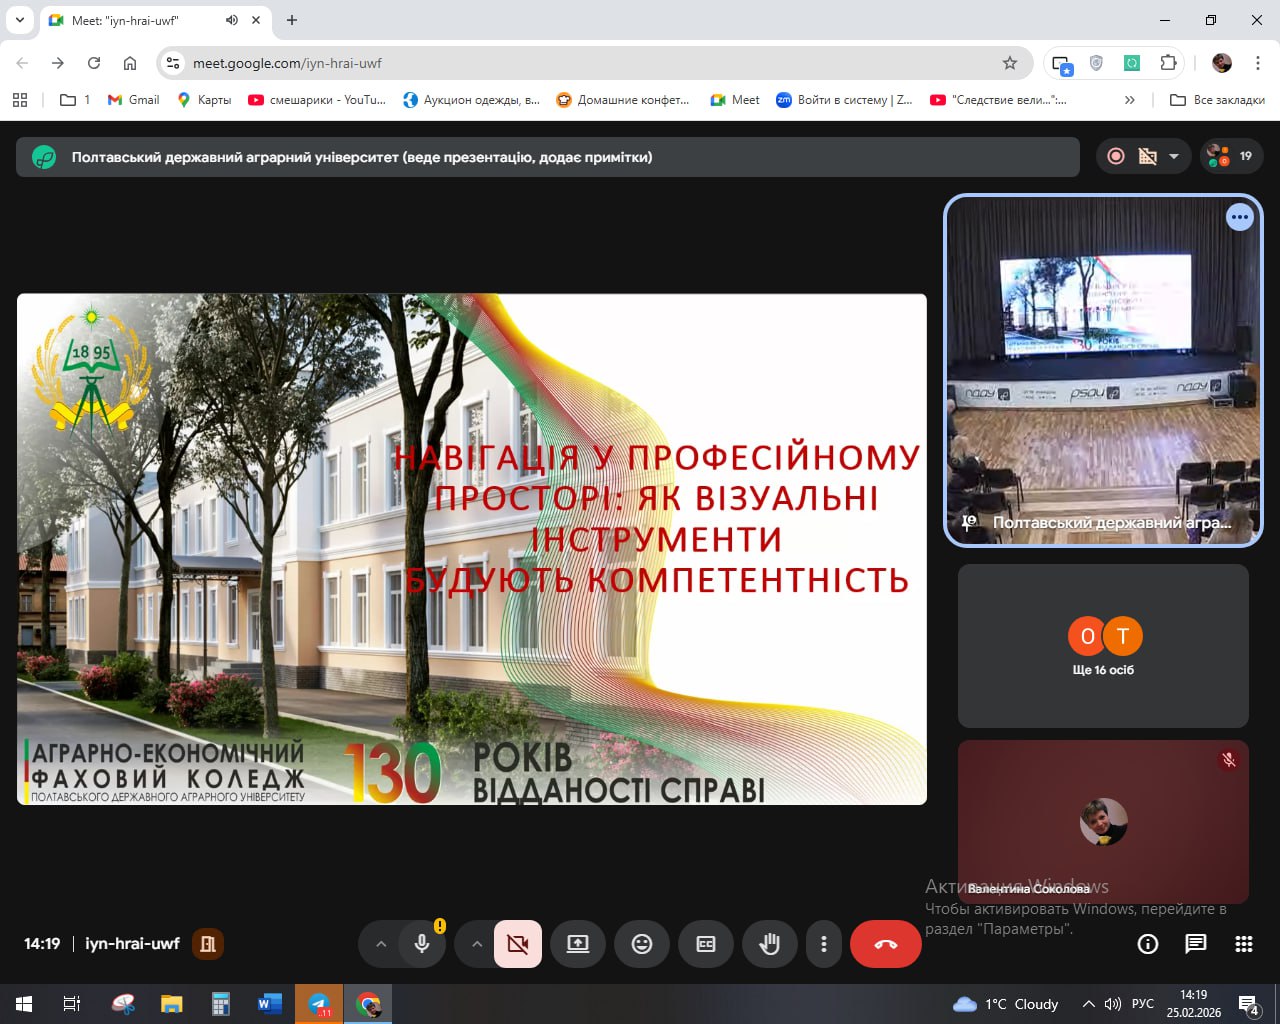The image size is (1280, 1024).
Task: Start screen sharing with Present now
Action: coord(578,944)
